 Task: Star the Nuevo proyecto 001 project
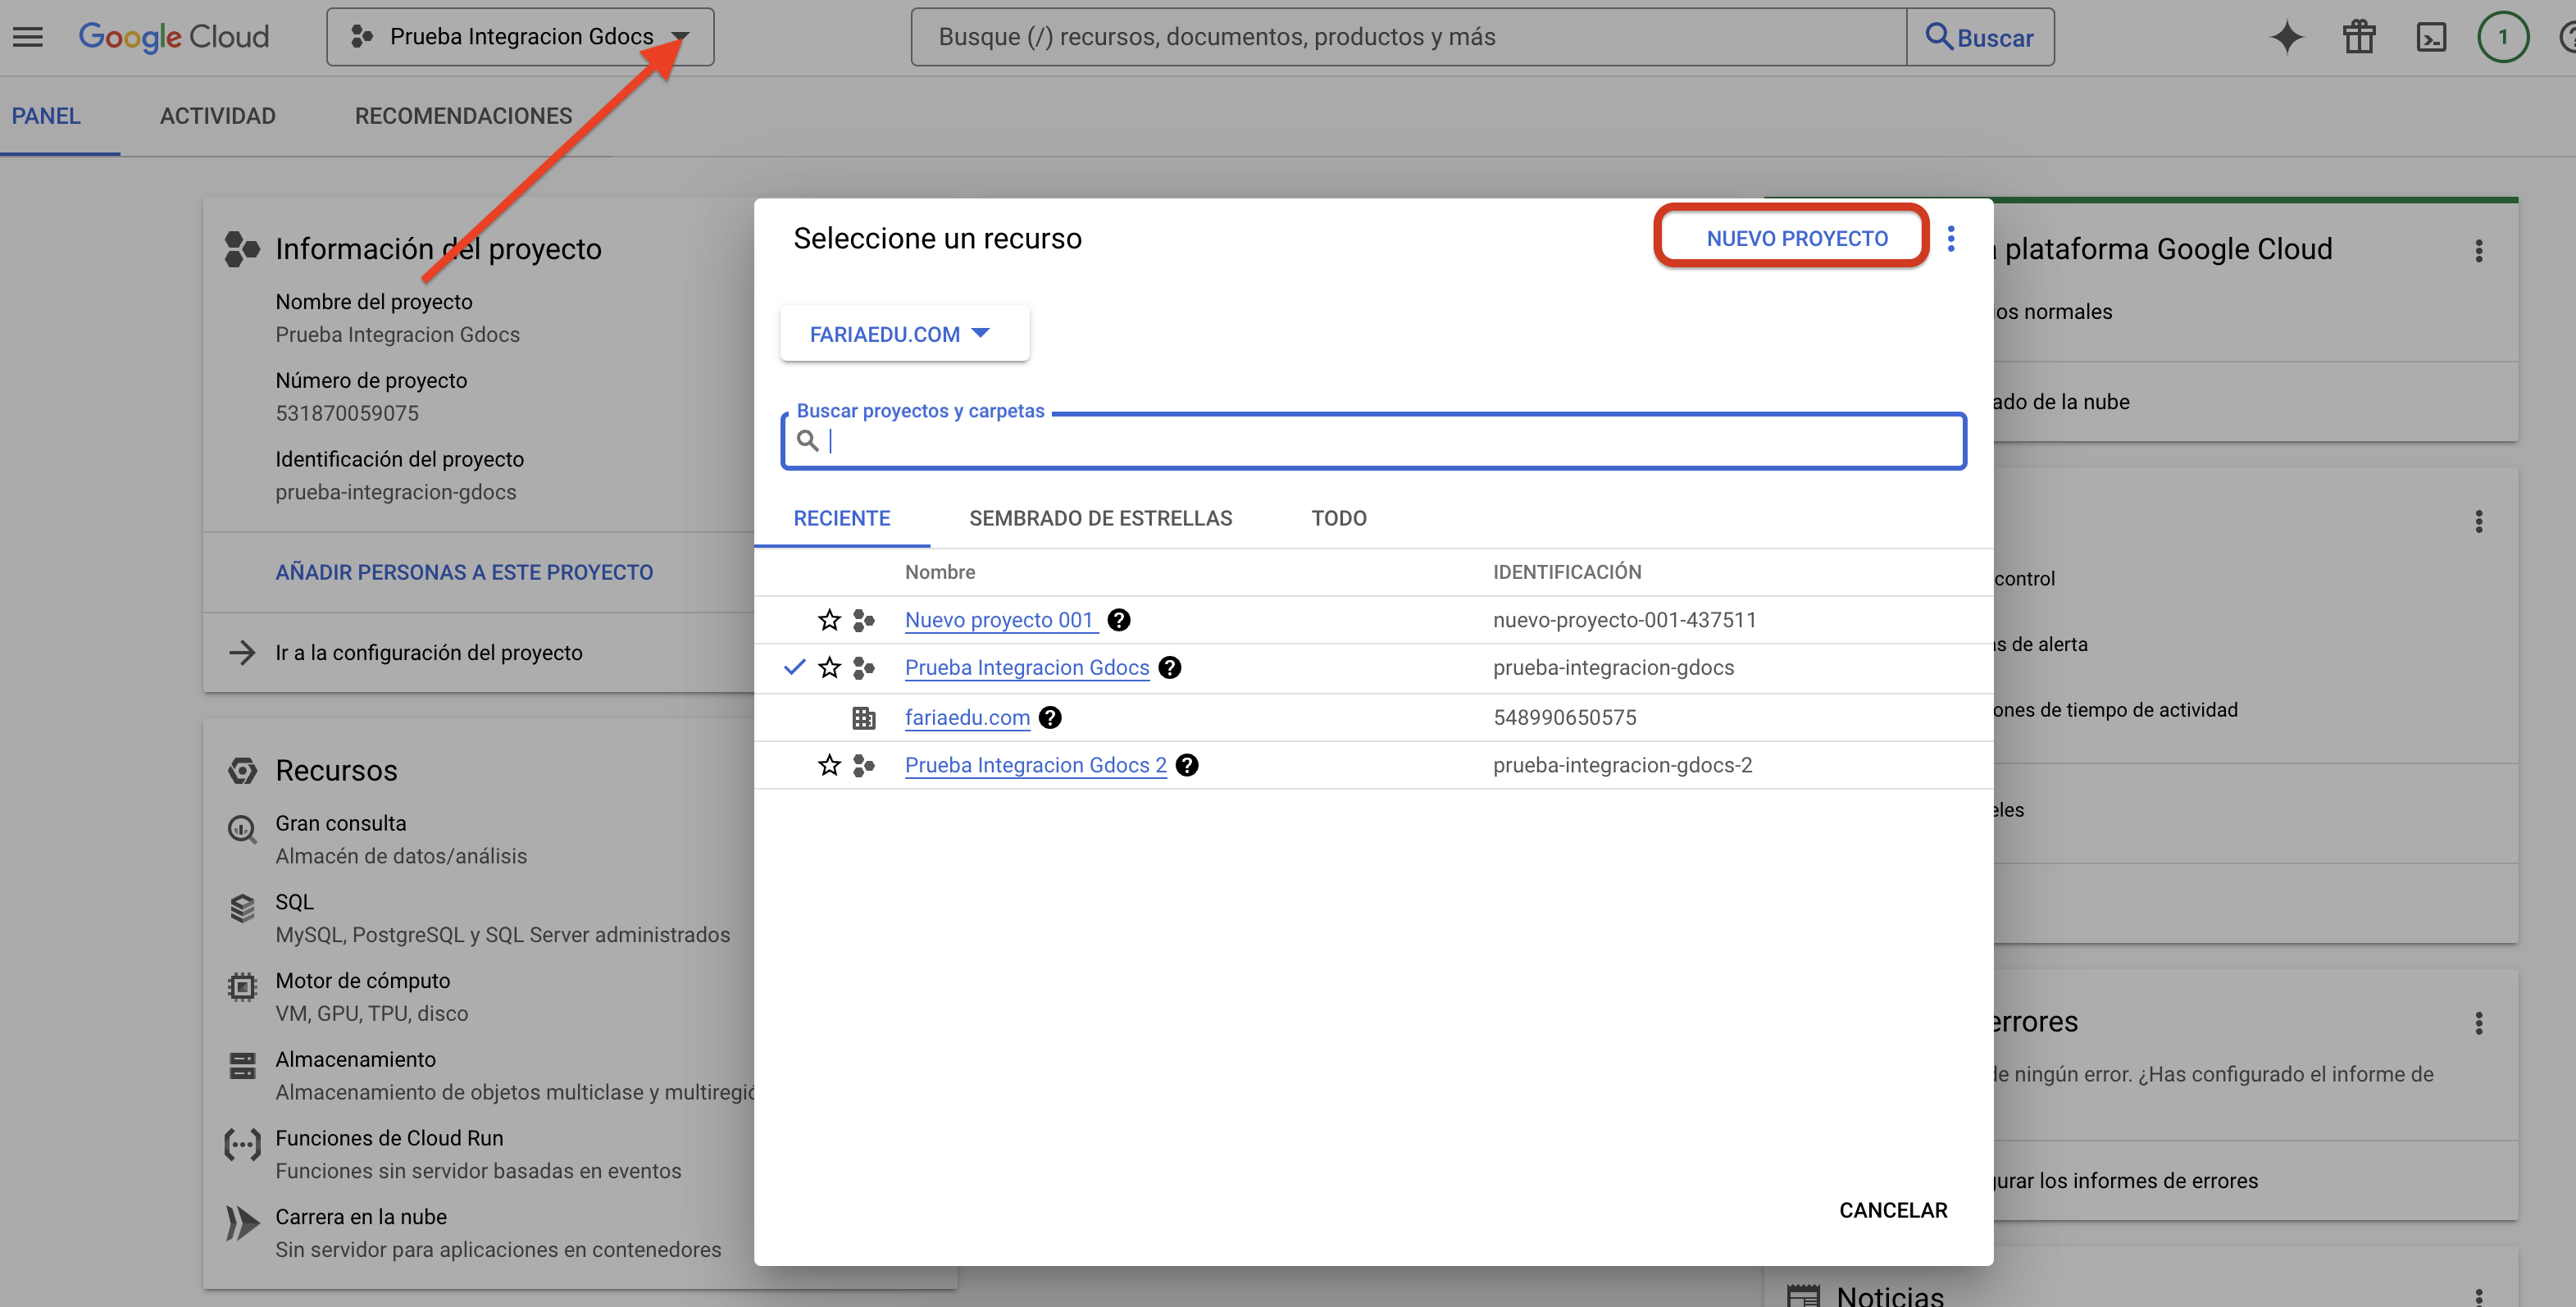[829, 620]
